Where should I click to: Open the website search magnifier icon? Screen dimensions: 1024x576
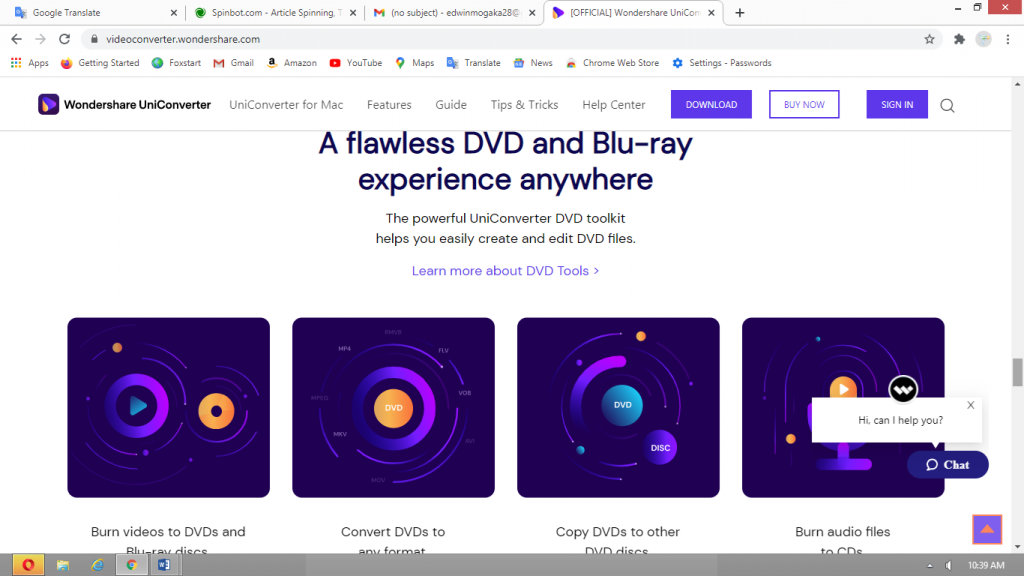click(947, 105)
